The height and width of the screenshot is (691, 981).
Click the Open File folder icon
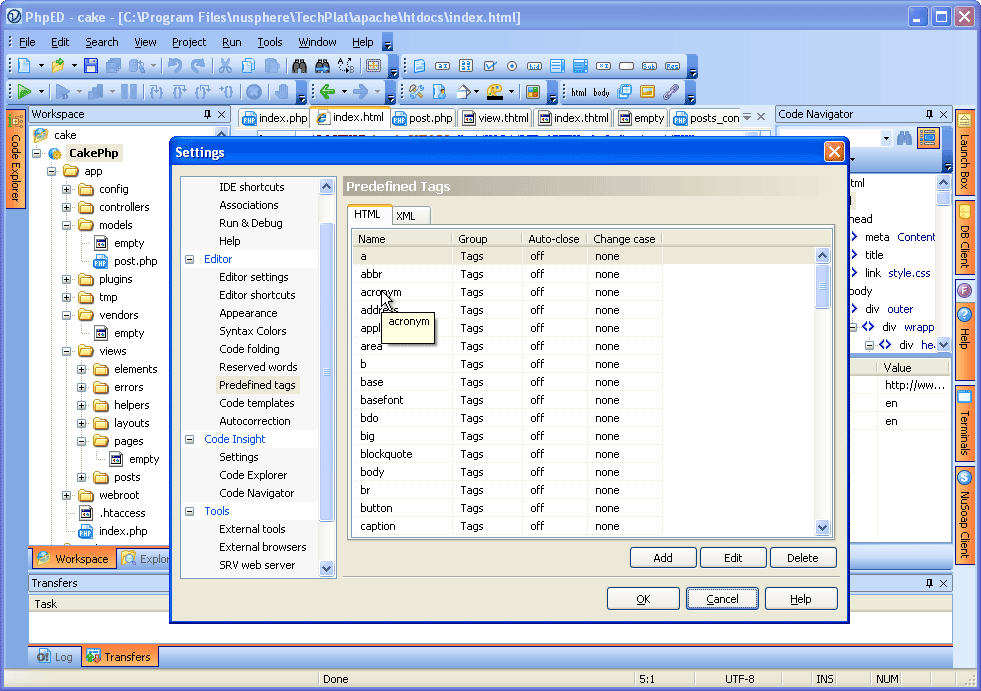[x=58, y=65]
